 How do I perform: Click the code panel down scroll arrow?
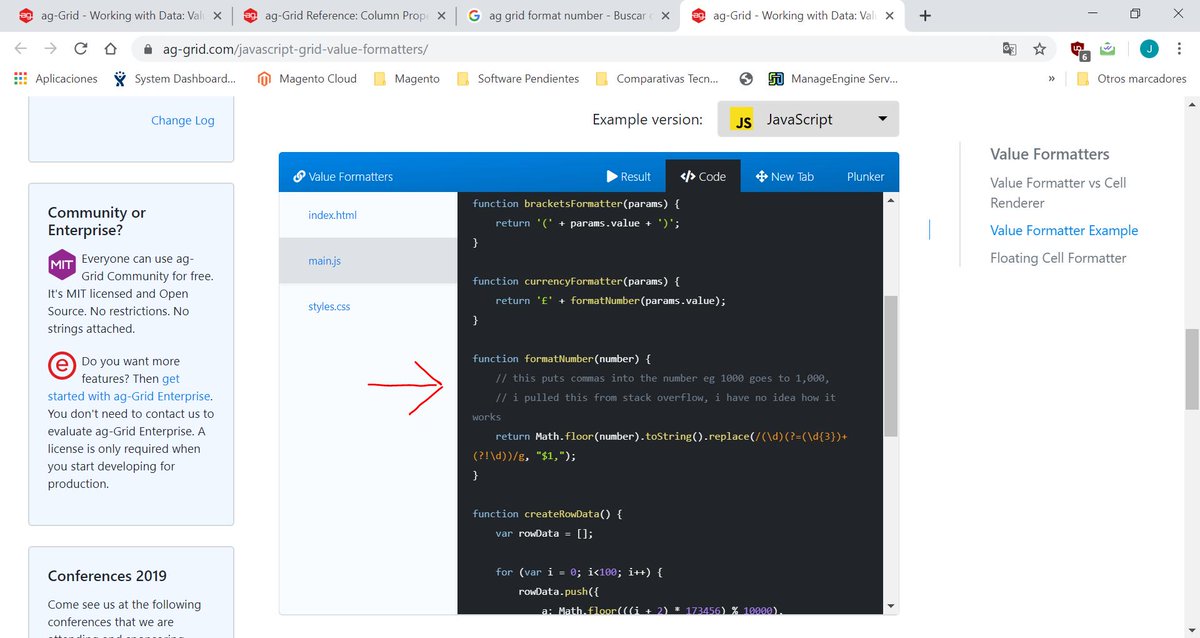(x=891, y=605)
